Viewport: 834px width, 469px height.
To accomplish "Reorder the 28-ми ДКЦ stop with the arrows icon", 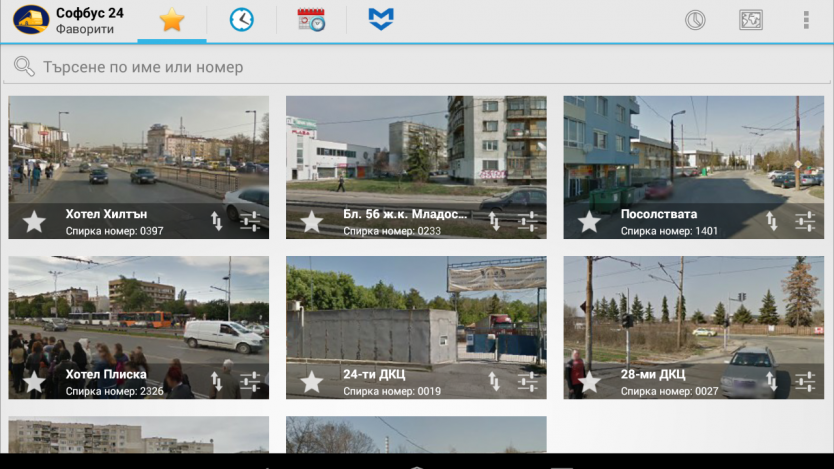I will 772,381.
